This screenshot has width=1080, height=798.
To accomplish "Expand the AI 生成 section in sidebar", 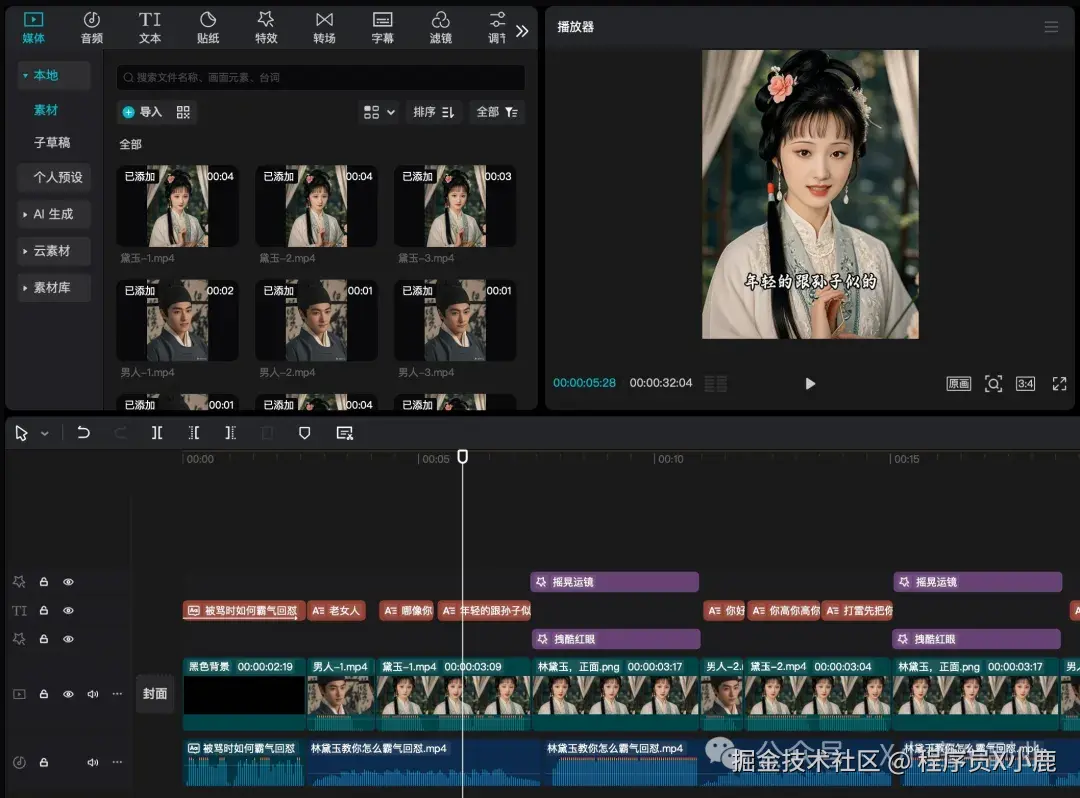I will 54,214.
